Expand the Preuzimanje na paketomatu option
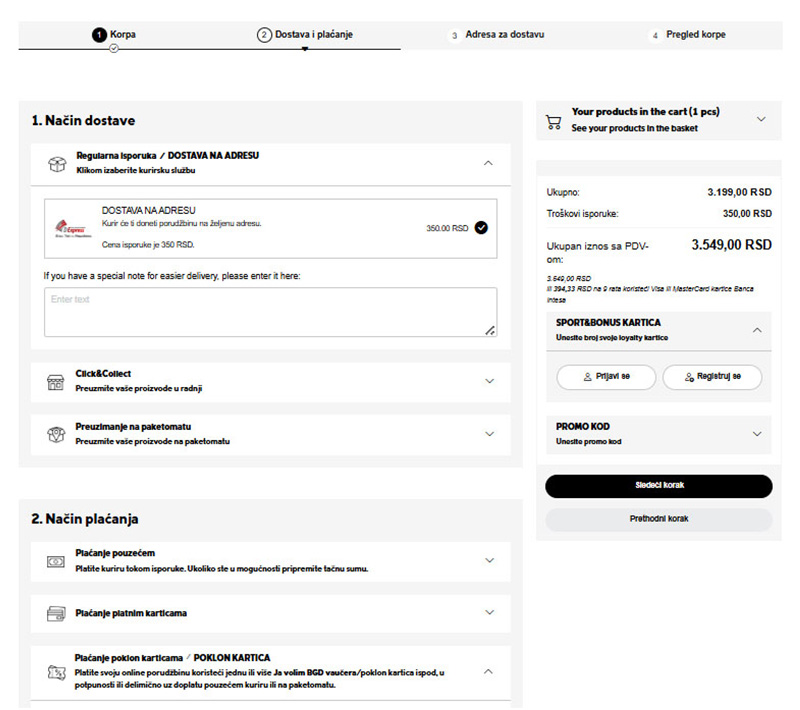800x710 pixels. click(x=488, y=434)
